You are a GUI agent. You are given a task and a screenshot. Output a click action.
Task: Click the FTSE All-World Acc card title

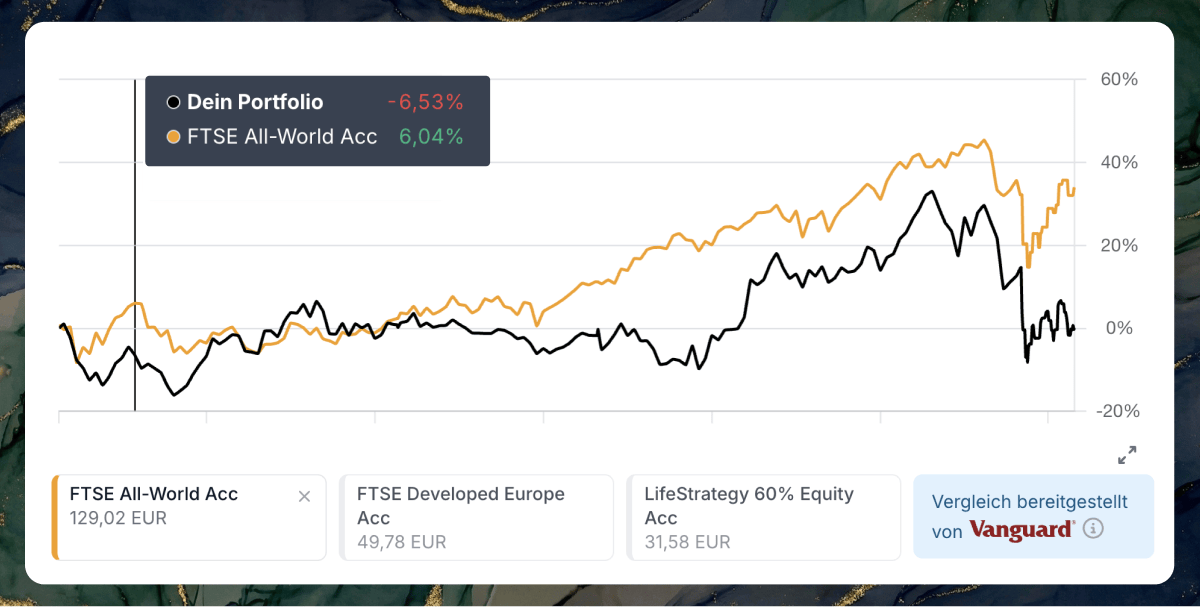[x=154, y=494]
